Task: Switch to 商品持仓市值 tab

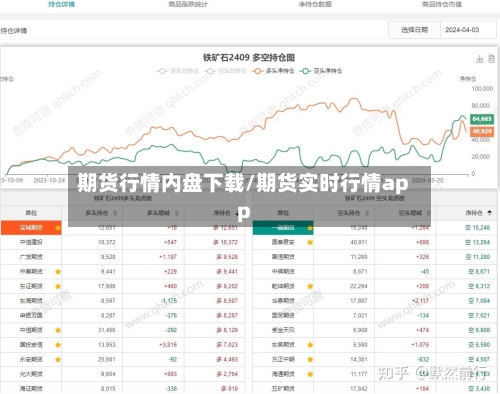Action: tap(442, 4)
